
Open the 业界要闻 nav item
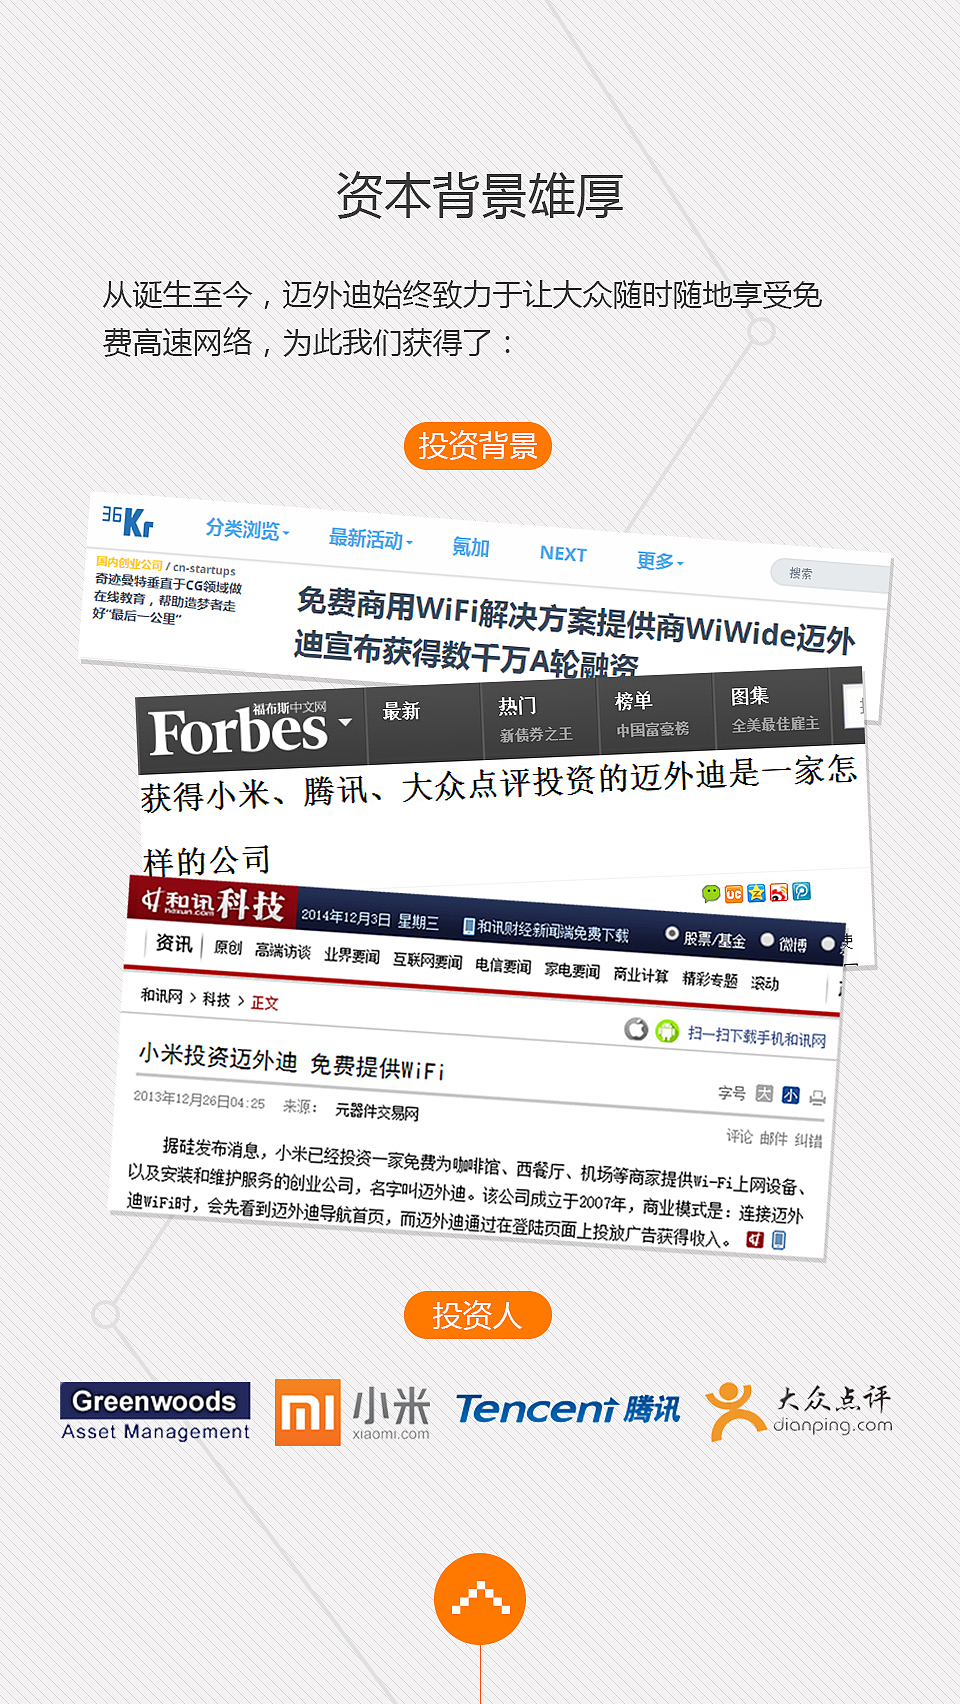tap(352, 956)
